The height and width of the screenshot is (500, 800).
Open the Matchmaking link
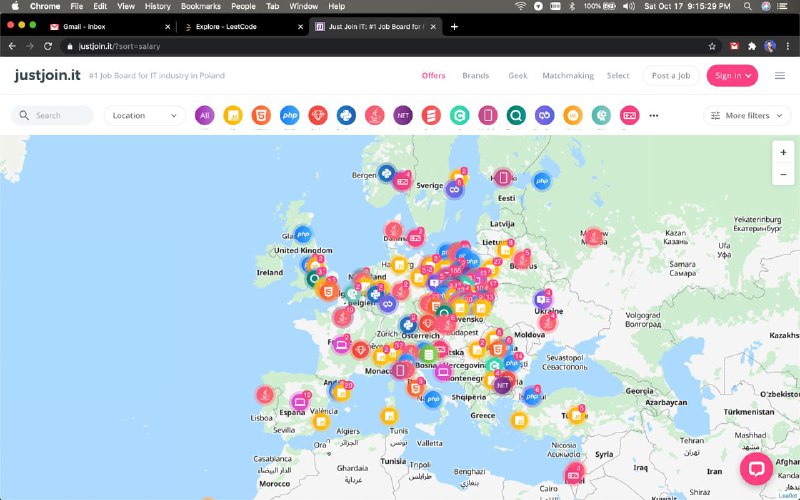[567, 76]
